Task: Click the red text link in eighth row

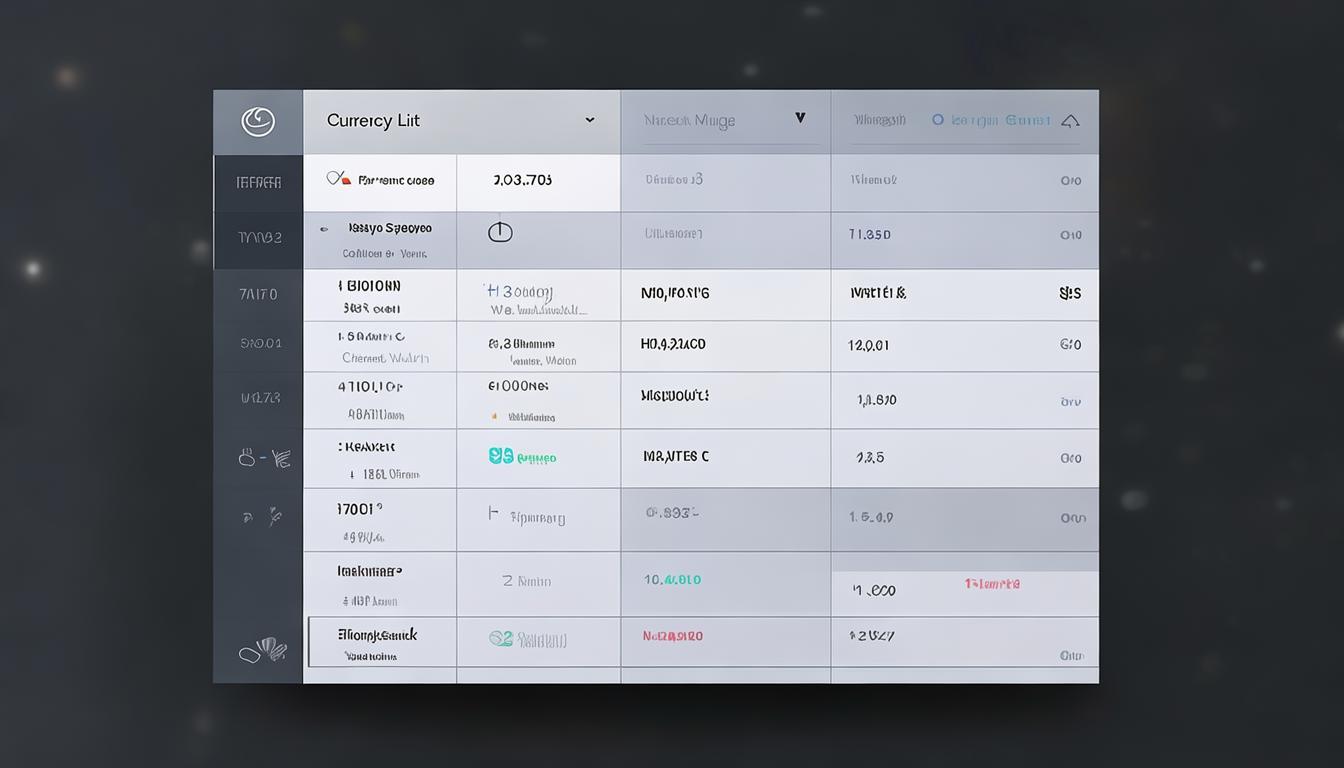Action: [x=992, y=583]
